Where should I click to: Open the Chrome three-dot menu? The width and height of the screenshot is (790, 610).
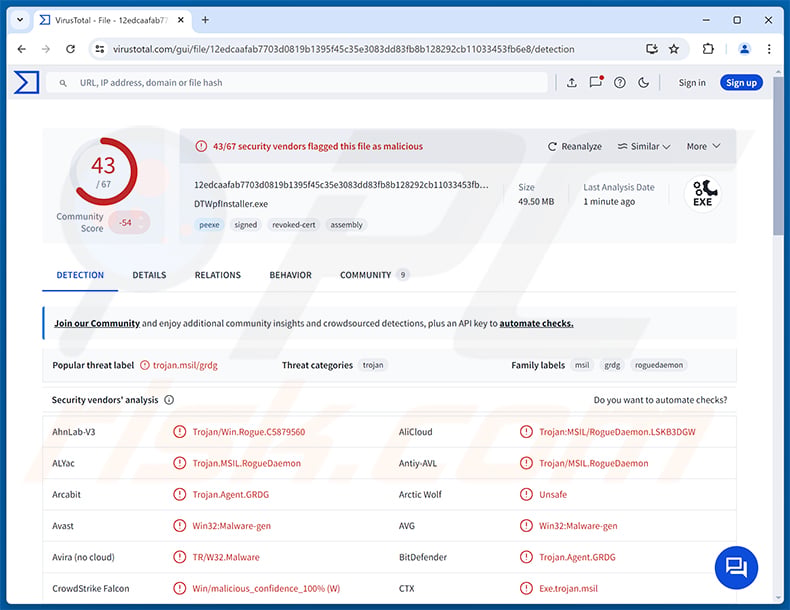769,49
